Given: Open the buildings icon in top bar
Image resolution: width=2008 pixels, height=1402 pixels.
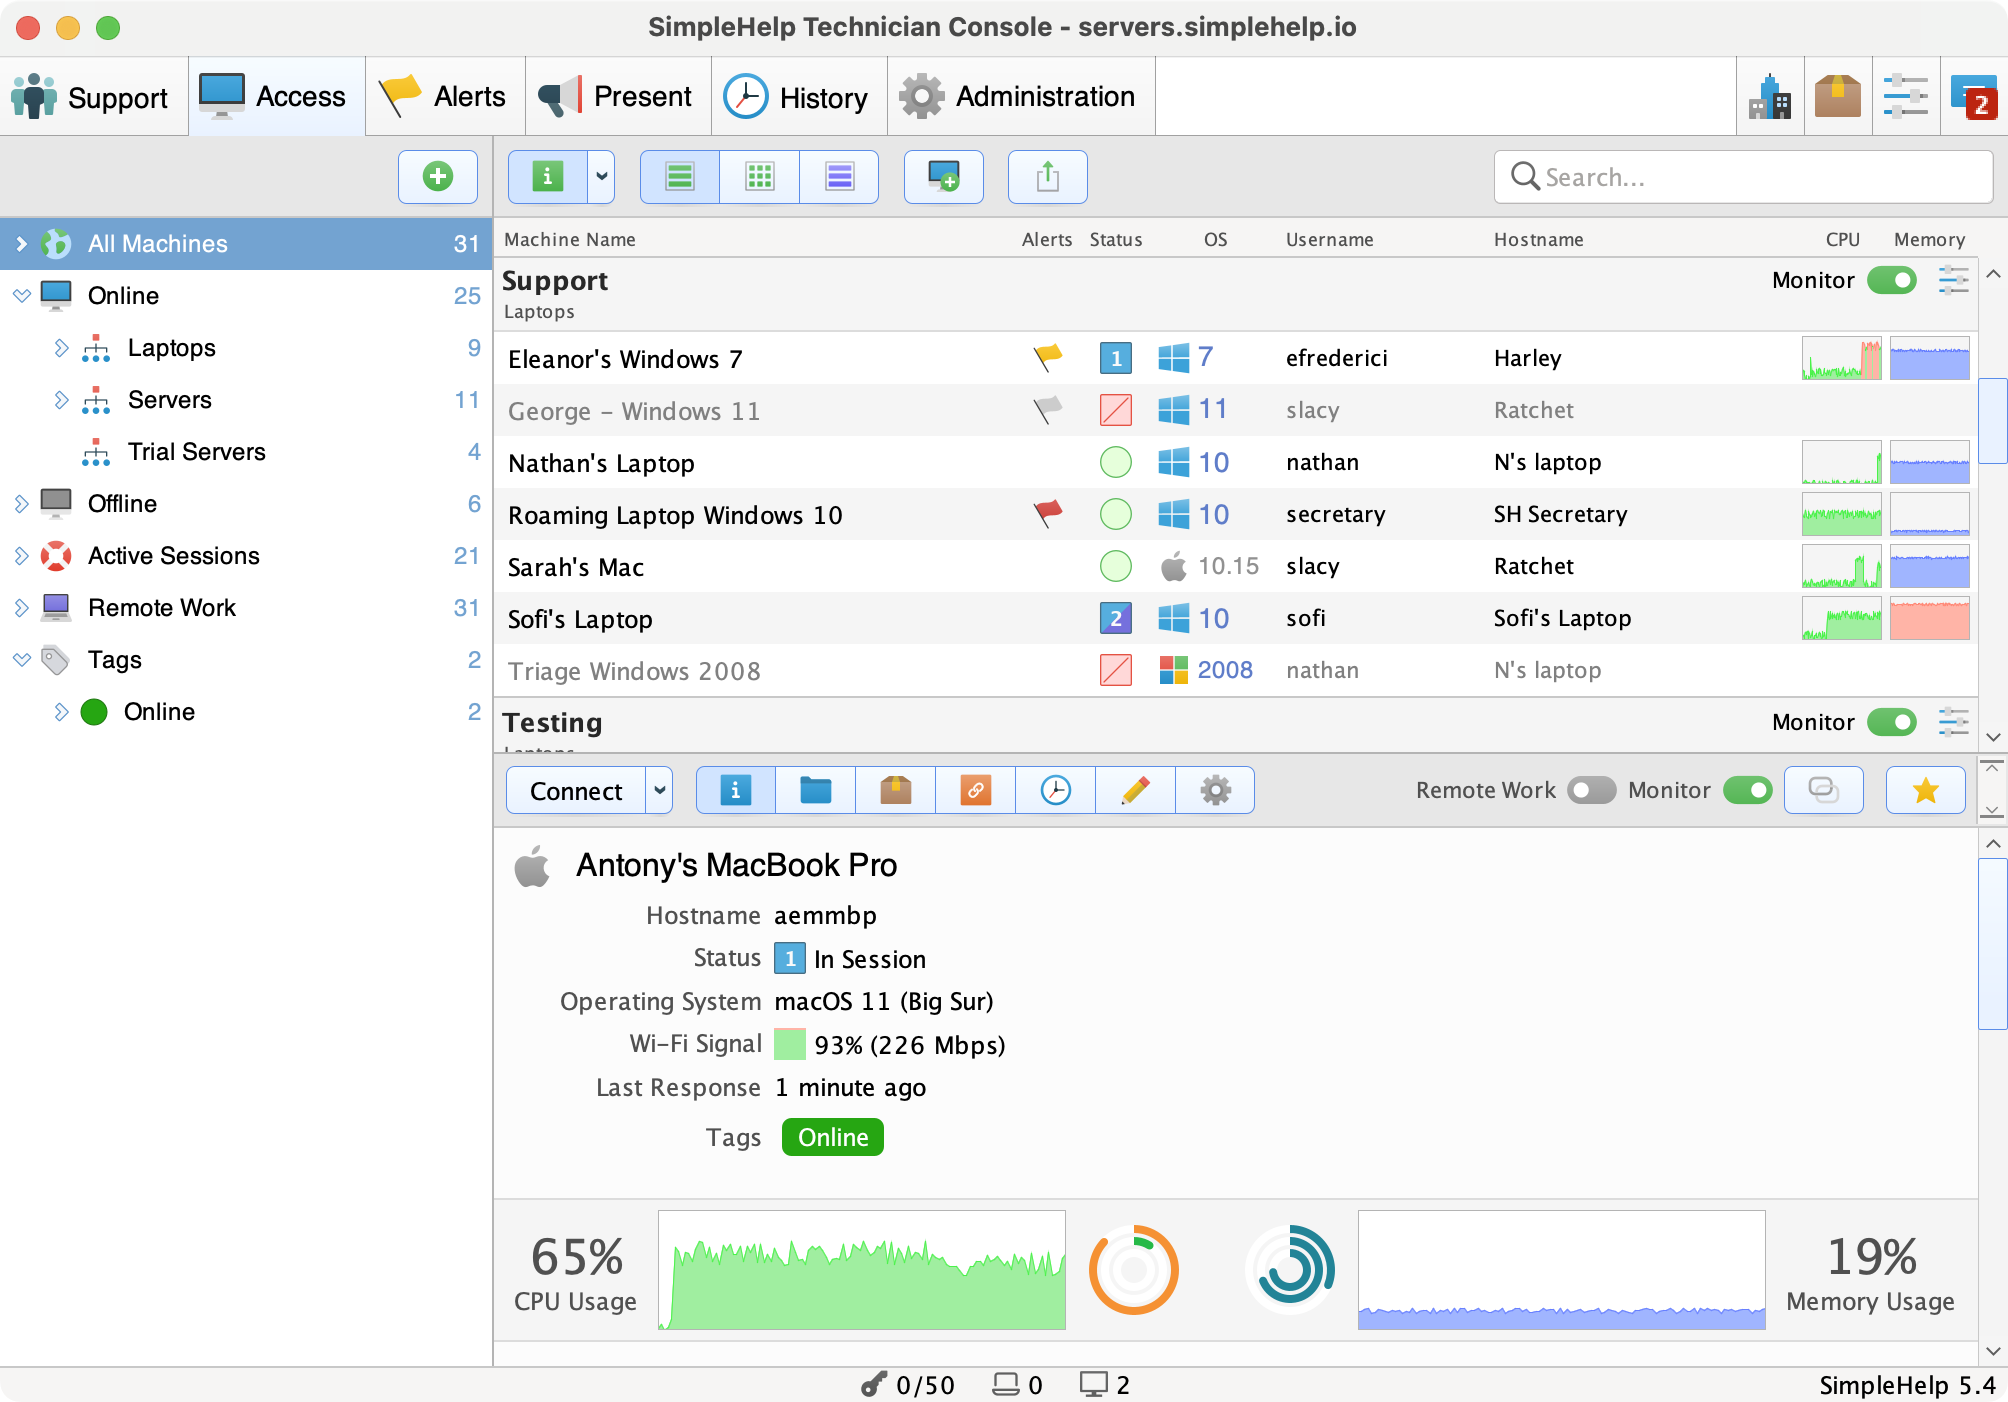Looking at the screenshot, I should click(1770, 97).
